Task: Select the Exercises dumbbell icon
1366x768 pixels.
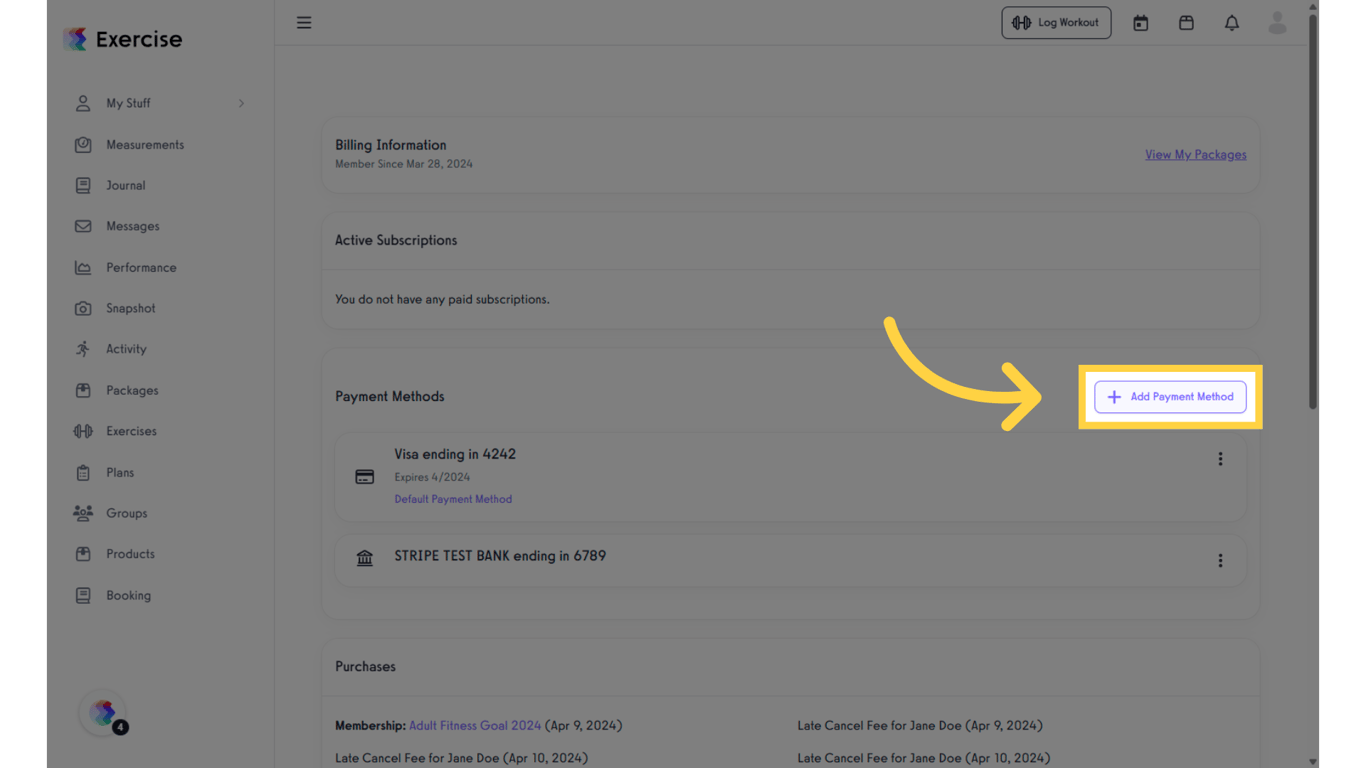Action: (x=82, y=431)
